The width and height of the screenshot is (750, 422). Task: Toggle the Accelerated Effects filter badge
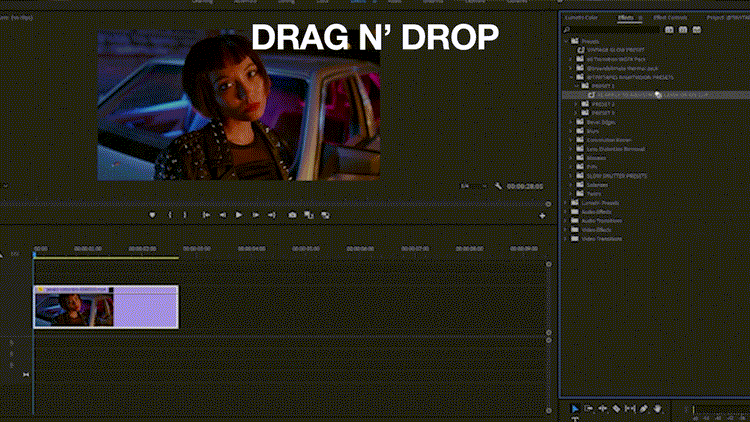[x=669, y=30]
